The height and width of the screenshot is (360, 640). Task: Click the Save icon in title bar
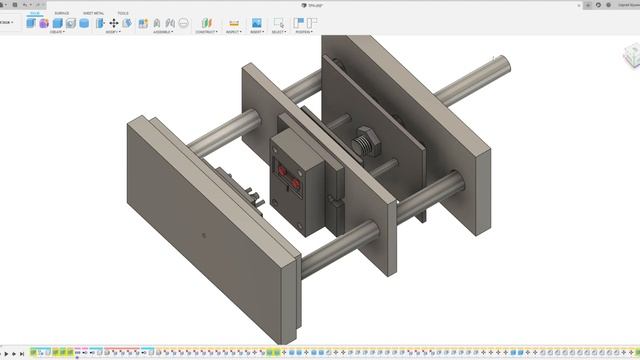15,5
